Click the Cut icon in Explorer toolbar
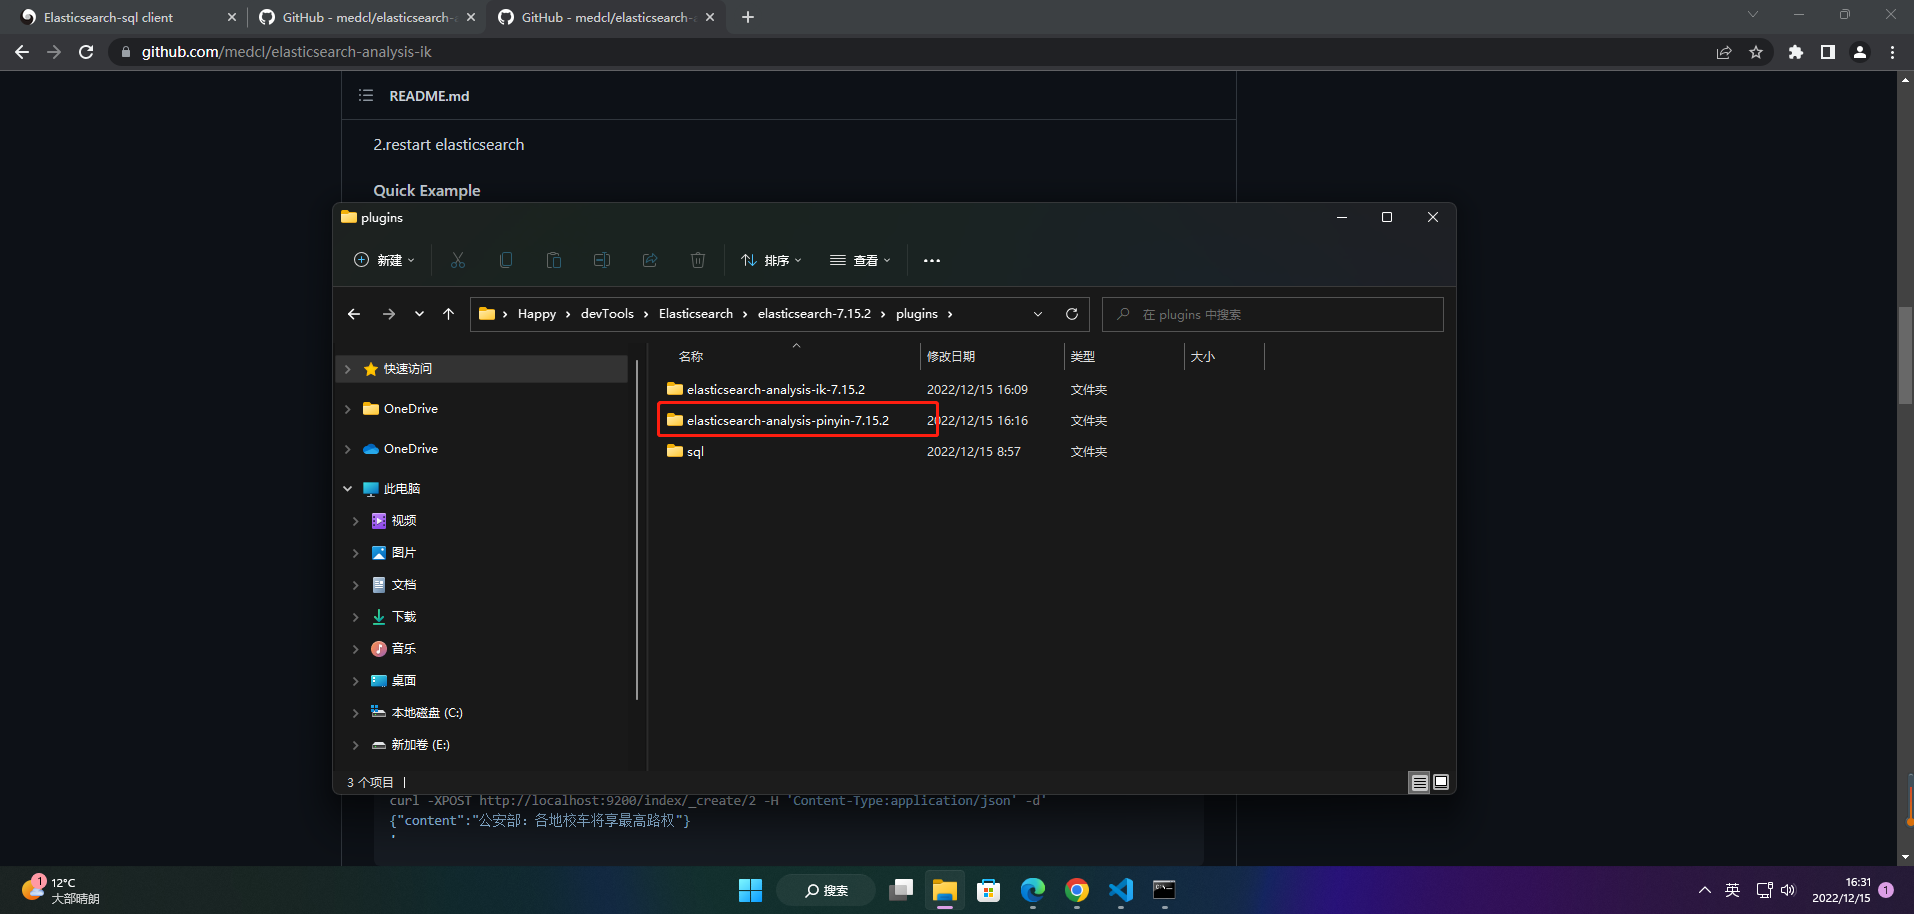The image size is (1914, 914). (x=458, y=260)
